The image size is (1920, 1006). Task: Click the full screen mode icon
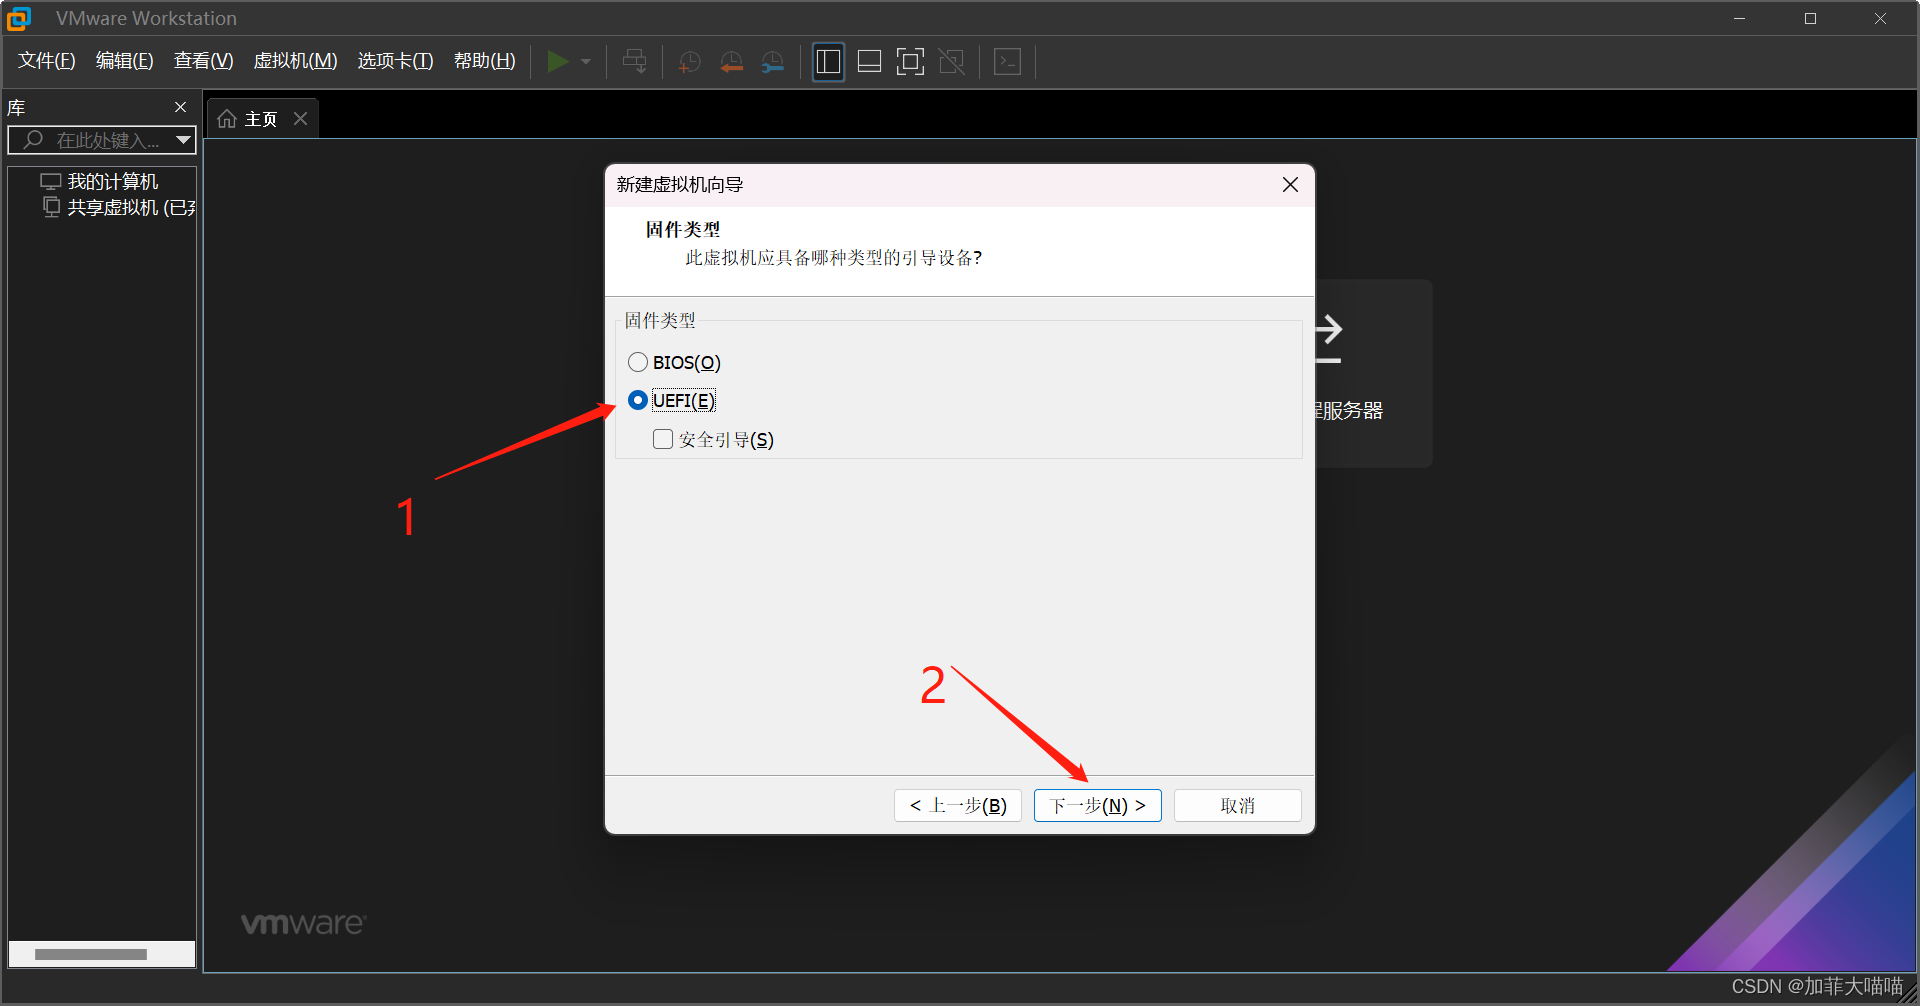(910, 62)
